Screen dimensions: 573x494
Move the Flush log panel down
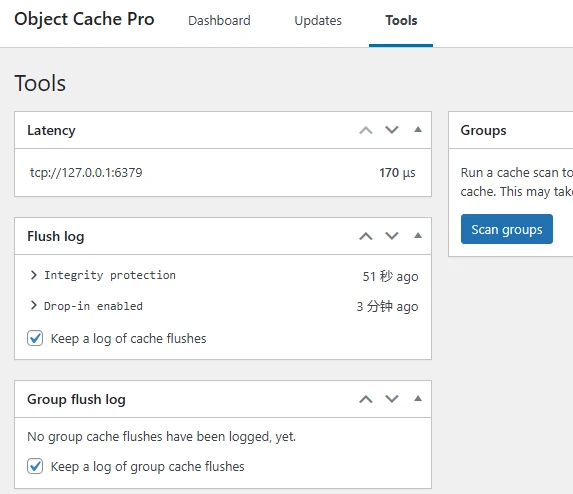coord(392,236)
